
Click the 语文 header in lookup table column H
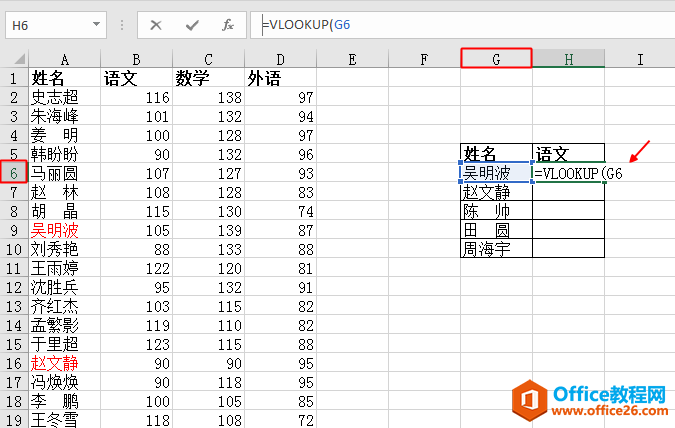(569, 153)
